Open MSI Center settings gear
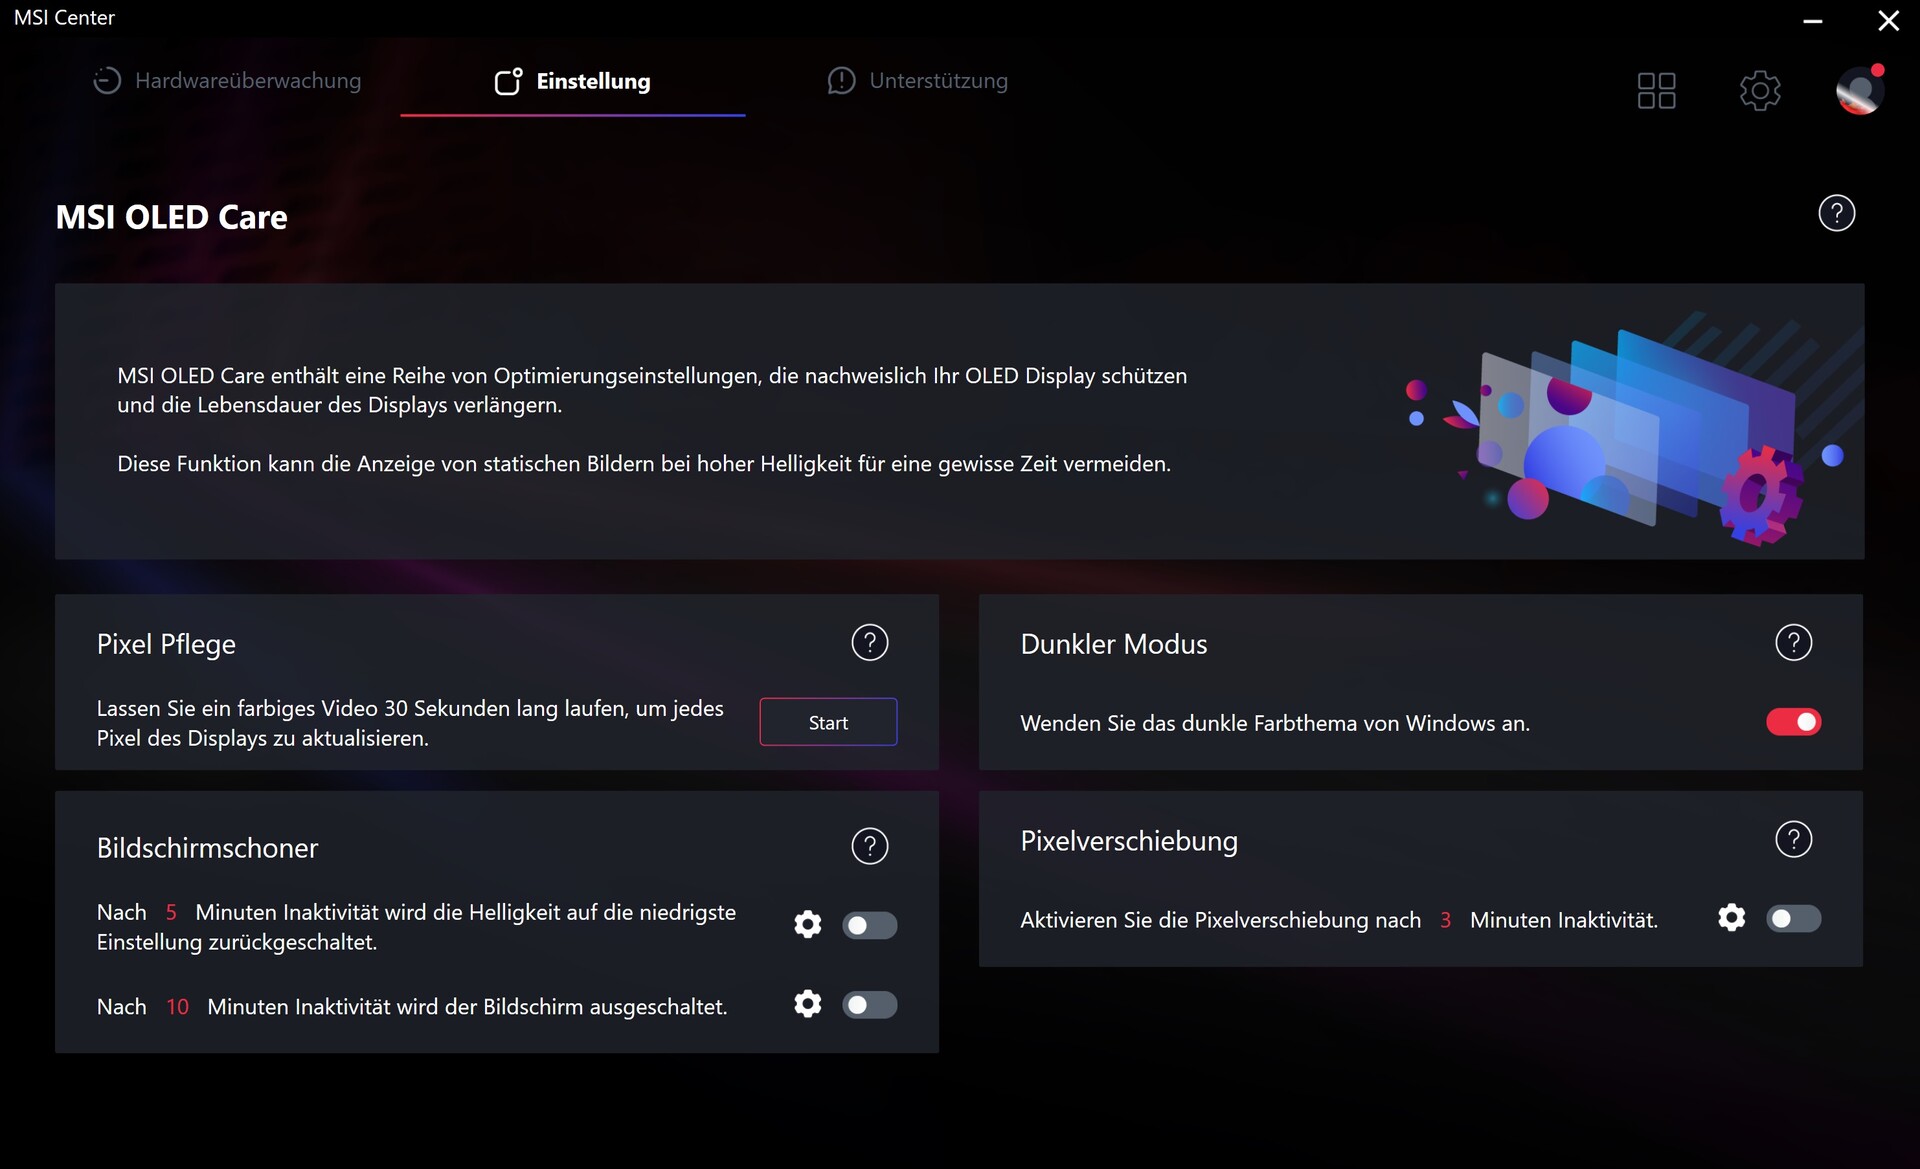The height and width of the screenshot is (1169, 1920). click(1760, 91)
